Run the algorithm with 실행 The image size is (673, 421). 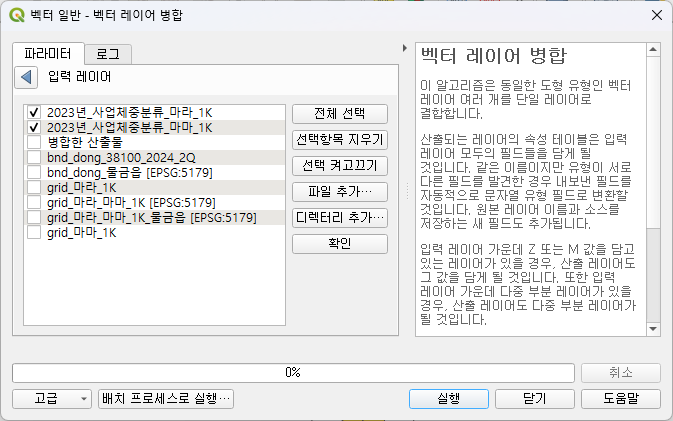point(449,399)
